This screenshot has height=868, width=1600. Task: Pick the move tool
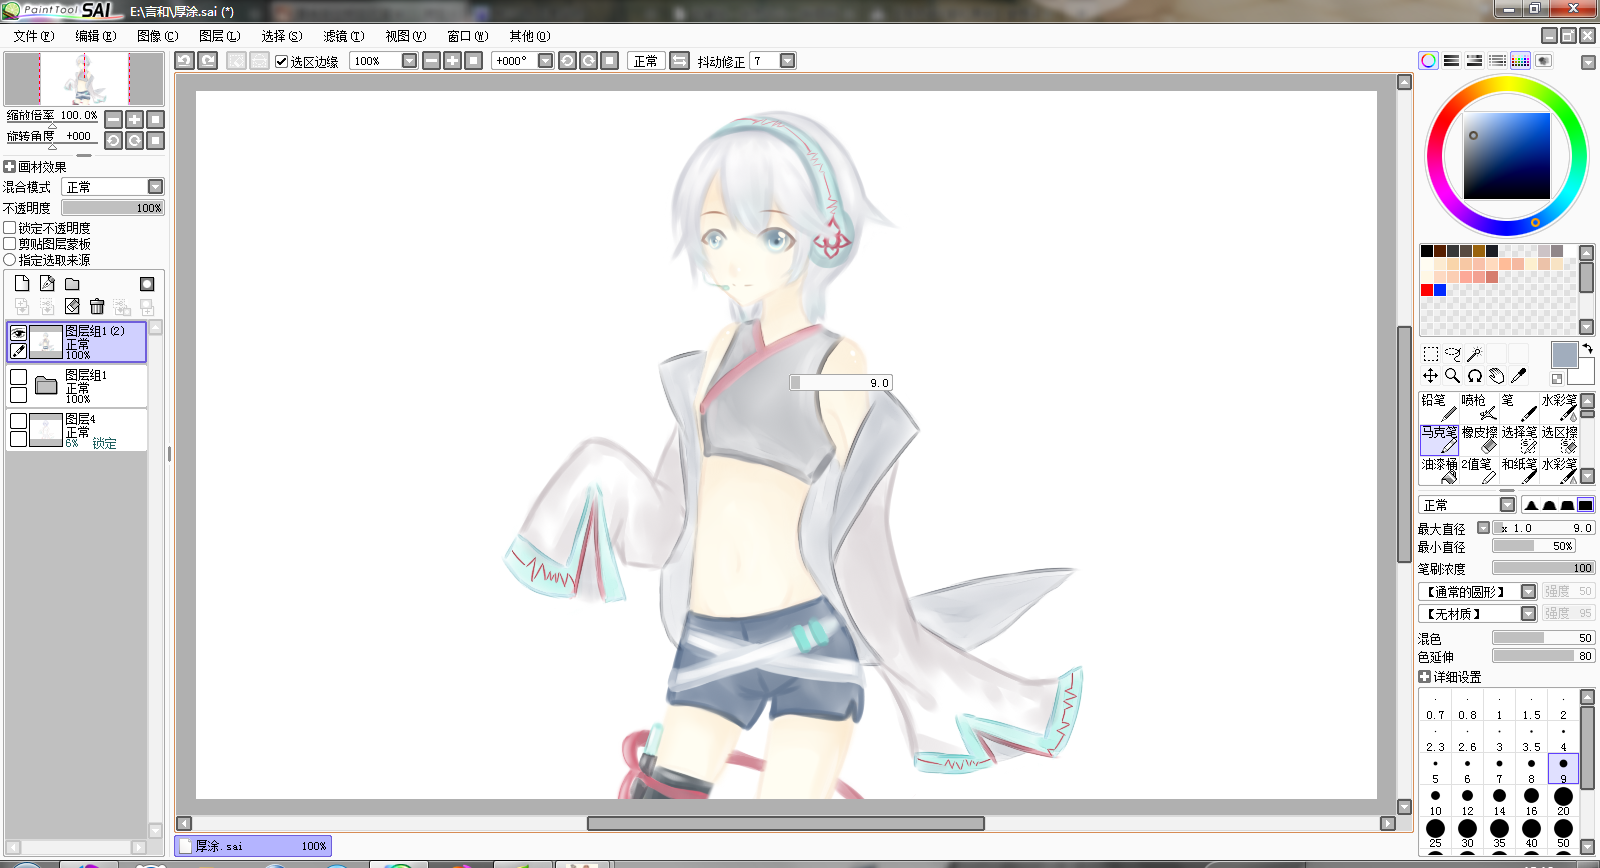click(x=1431, y=376)
